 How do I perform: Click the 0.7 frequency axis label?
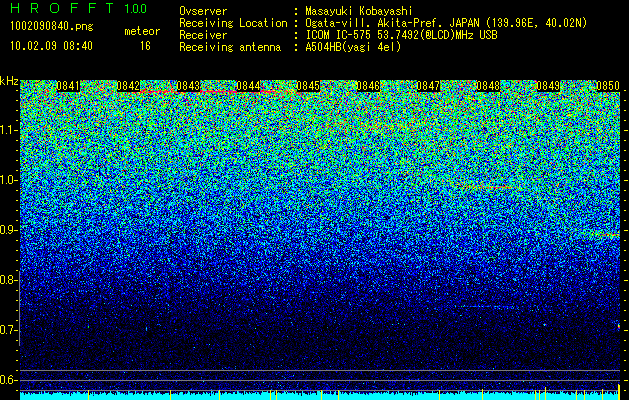click(9, 330)
